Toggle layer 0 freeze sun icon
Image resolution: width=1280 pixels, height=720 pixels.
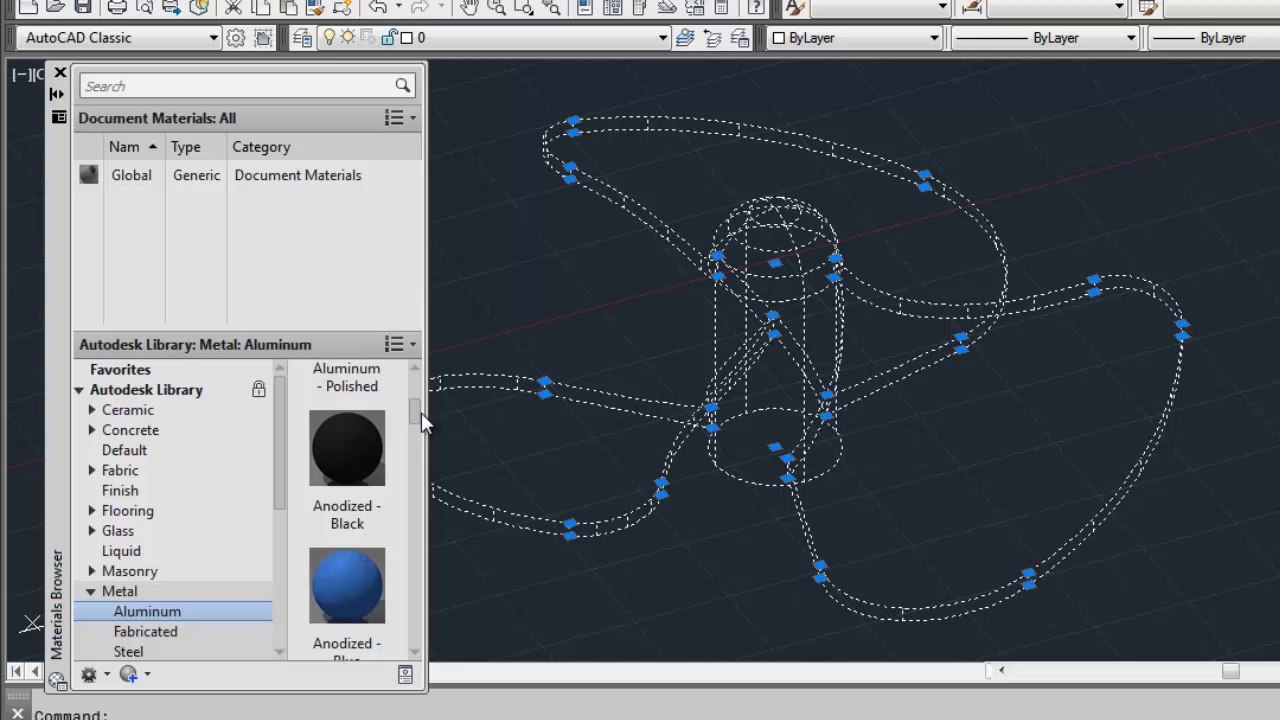tap(348, 38)
